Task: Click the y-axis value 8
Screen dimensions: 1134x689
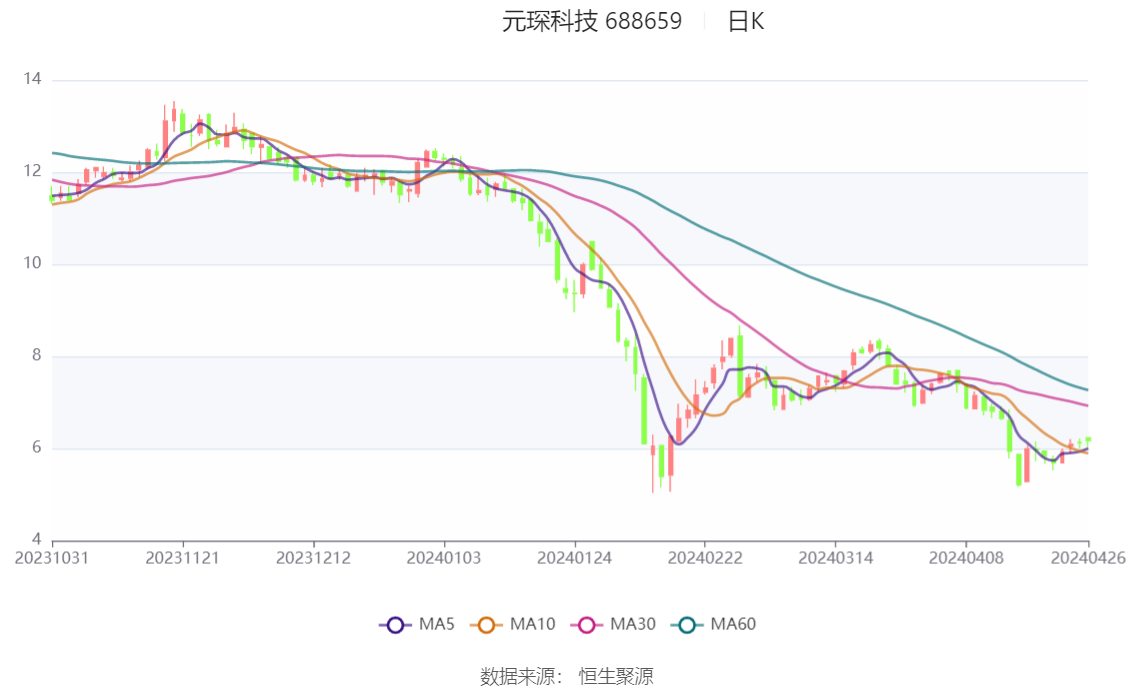Action: pos(36,355)
